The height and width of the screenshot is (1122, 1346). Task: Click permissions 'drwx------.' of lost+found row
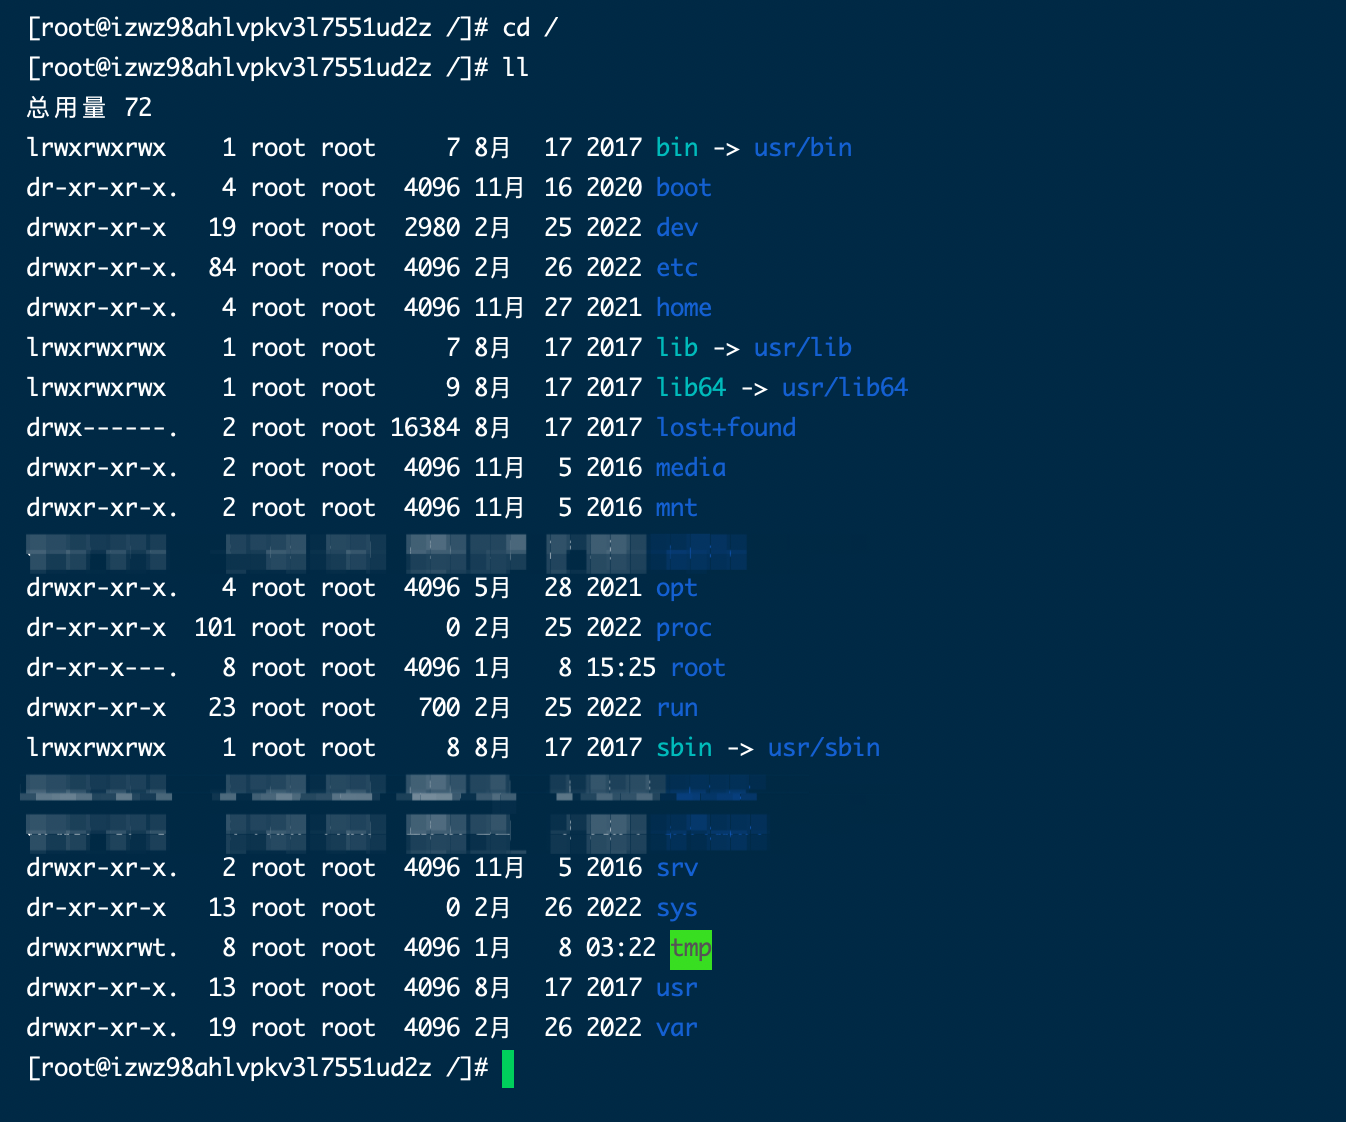click(103, 428)
